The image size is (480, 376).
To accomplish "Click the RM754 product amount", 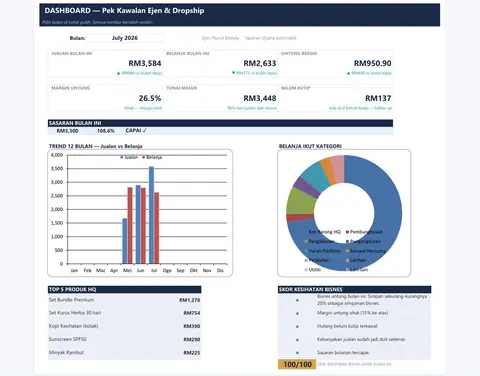I will coord(192,313).
